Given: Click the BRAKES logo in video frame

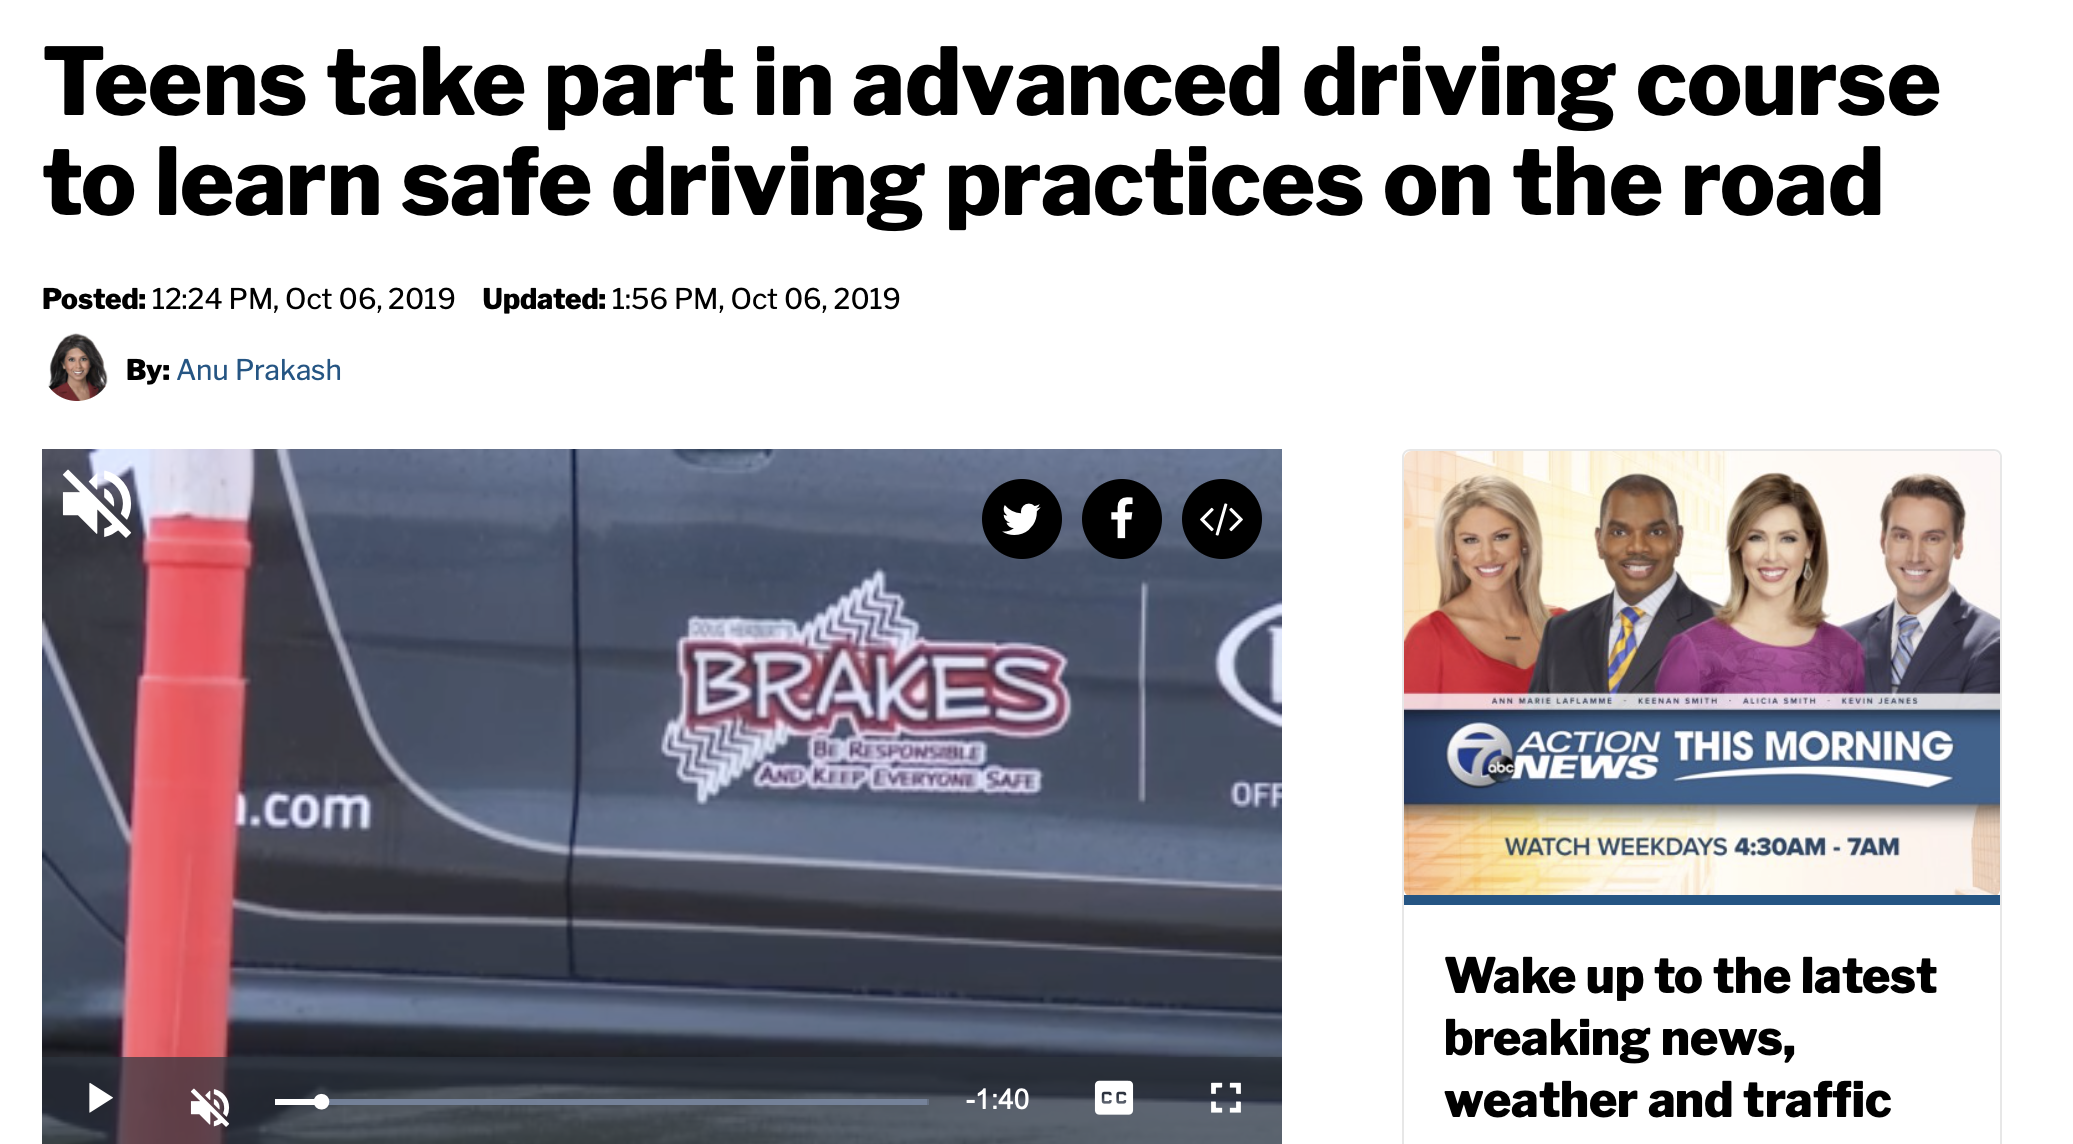Looking at the screenshot, I should click(x=866, y=690).
